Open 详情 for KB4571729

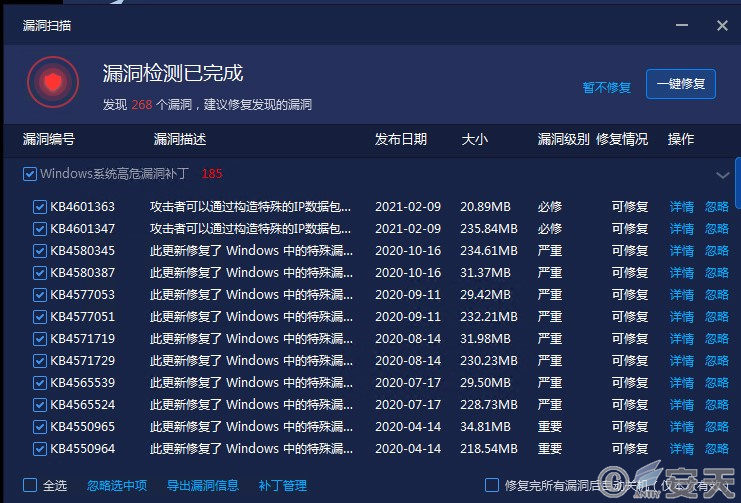click(681, 361)
